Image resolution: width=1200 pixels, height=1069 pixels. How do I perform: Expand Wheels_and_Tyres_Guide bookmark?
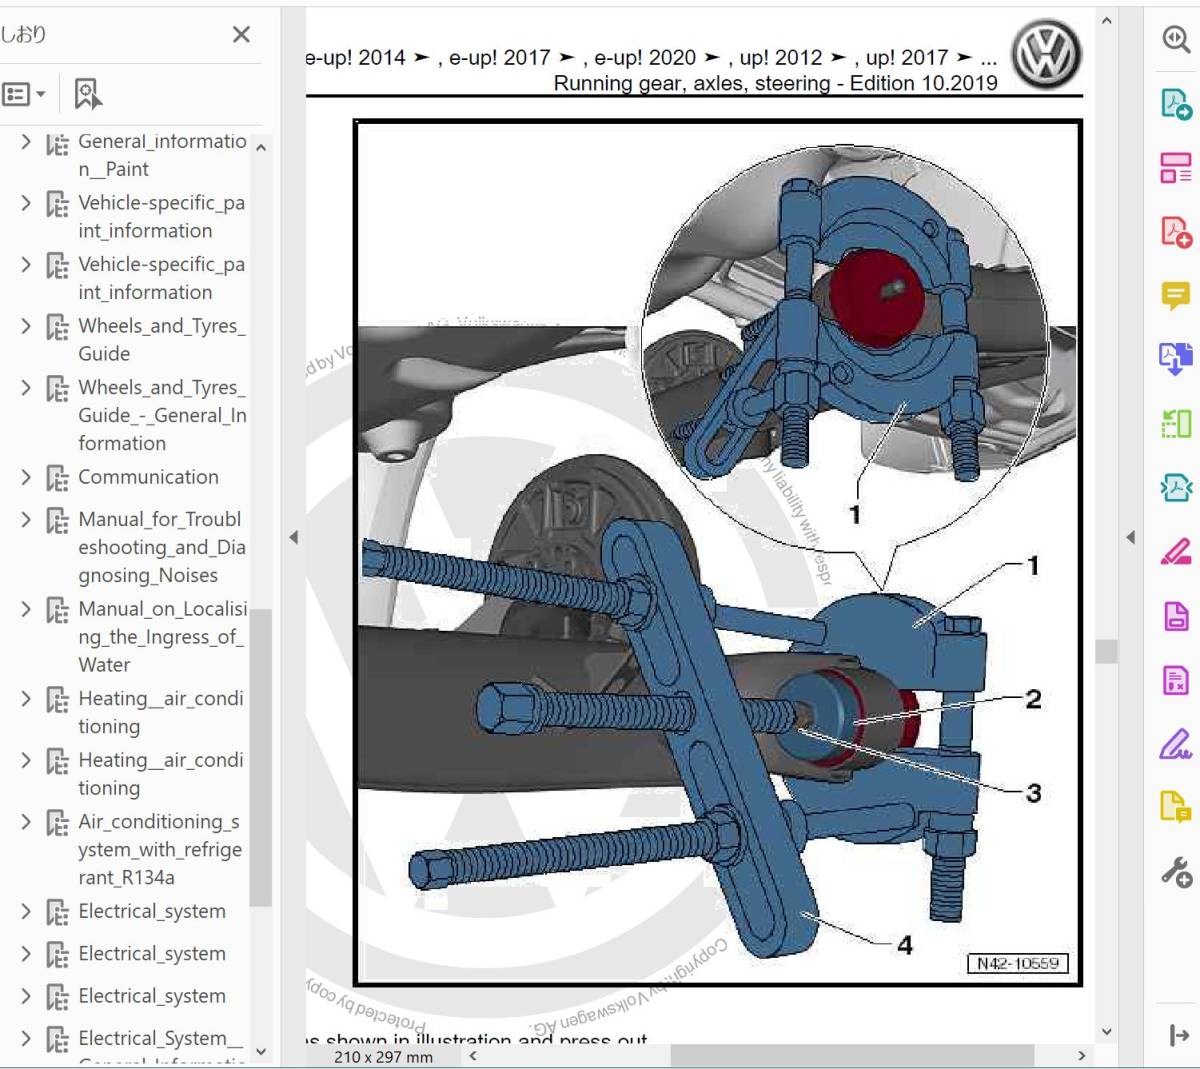click(26, 326)
